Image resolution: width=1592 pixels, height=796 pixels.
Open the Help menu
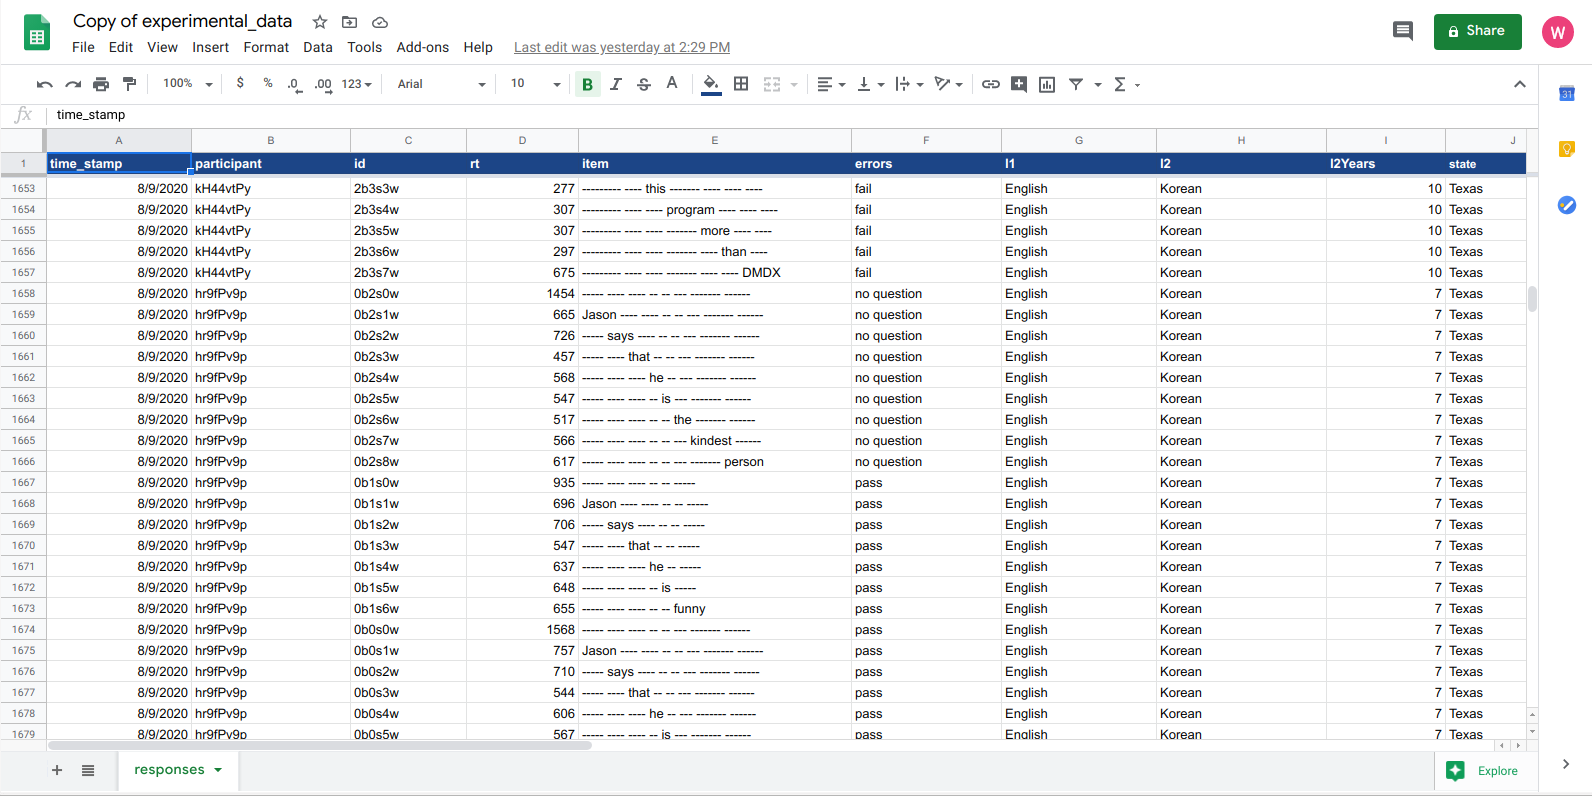pos(478,47)
